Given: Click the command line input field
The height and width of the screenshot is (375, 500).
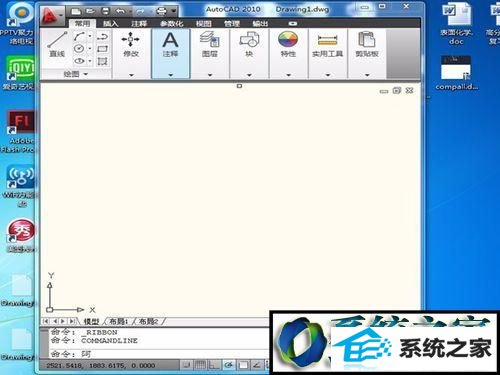Looking at the screenshot, I should 159,354.
